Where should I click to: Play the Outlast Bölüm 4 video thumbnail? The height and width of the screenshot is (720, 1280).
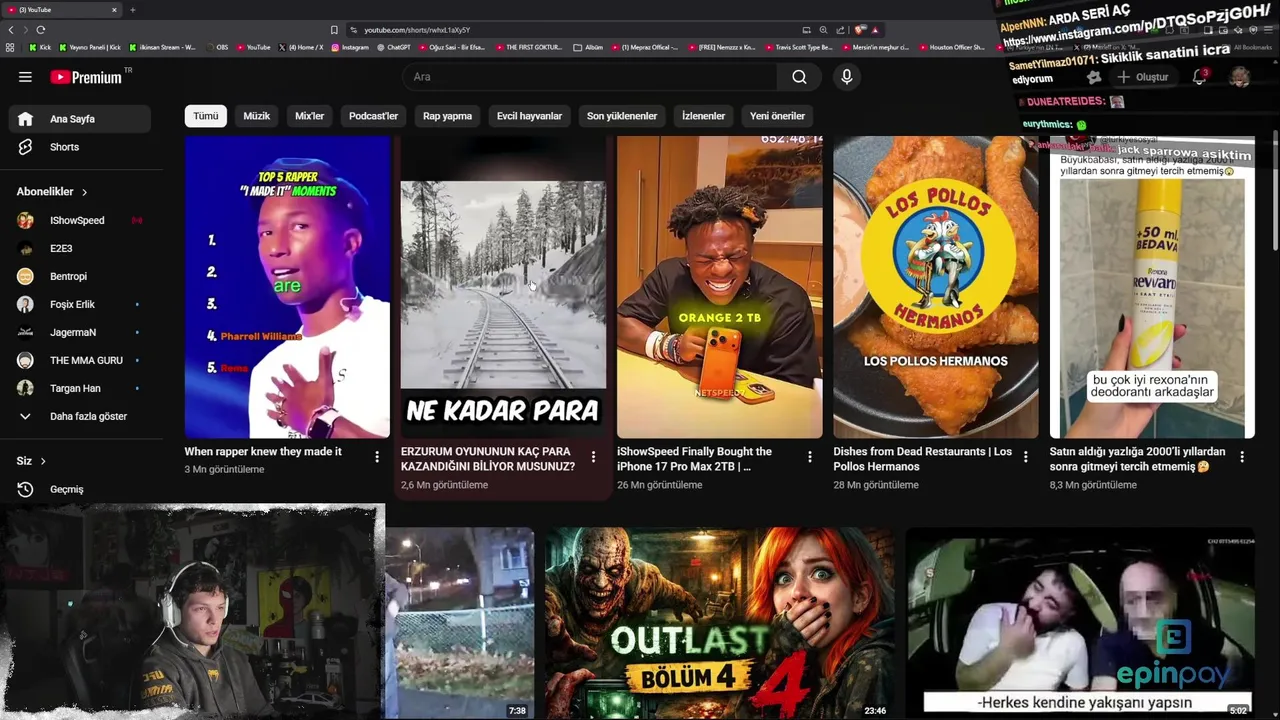720,623
